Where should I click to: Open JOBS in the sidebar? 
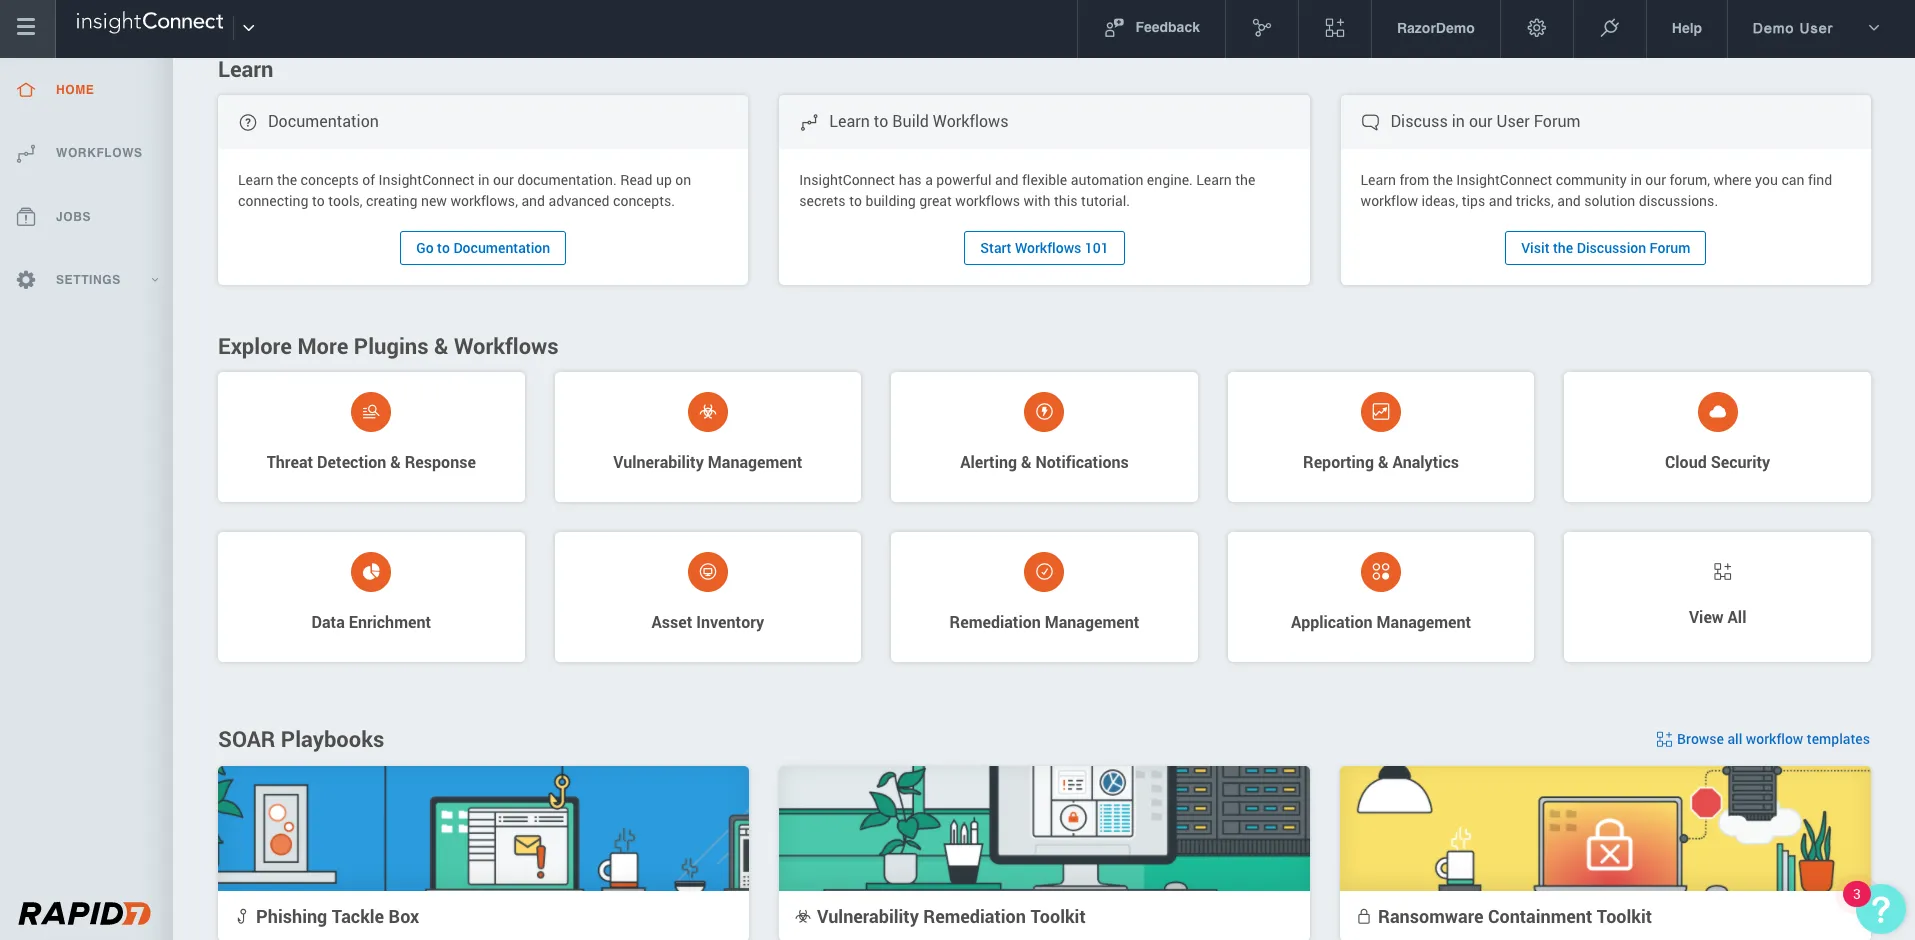pyautogui.click(x=73, y=217)
